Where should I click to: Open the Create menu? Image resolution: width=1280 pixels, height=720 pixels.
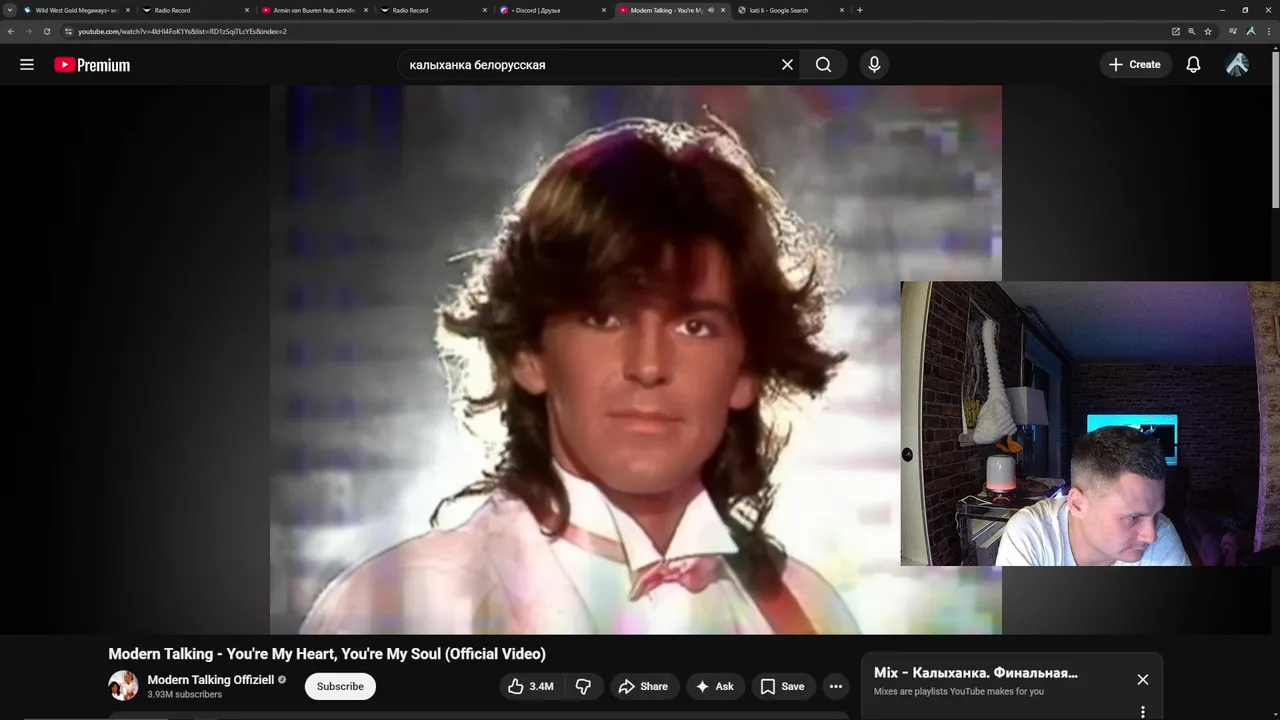(x=1136, y=65)
